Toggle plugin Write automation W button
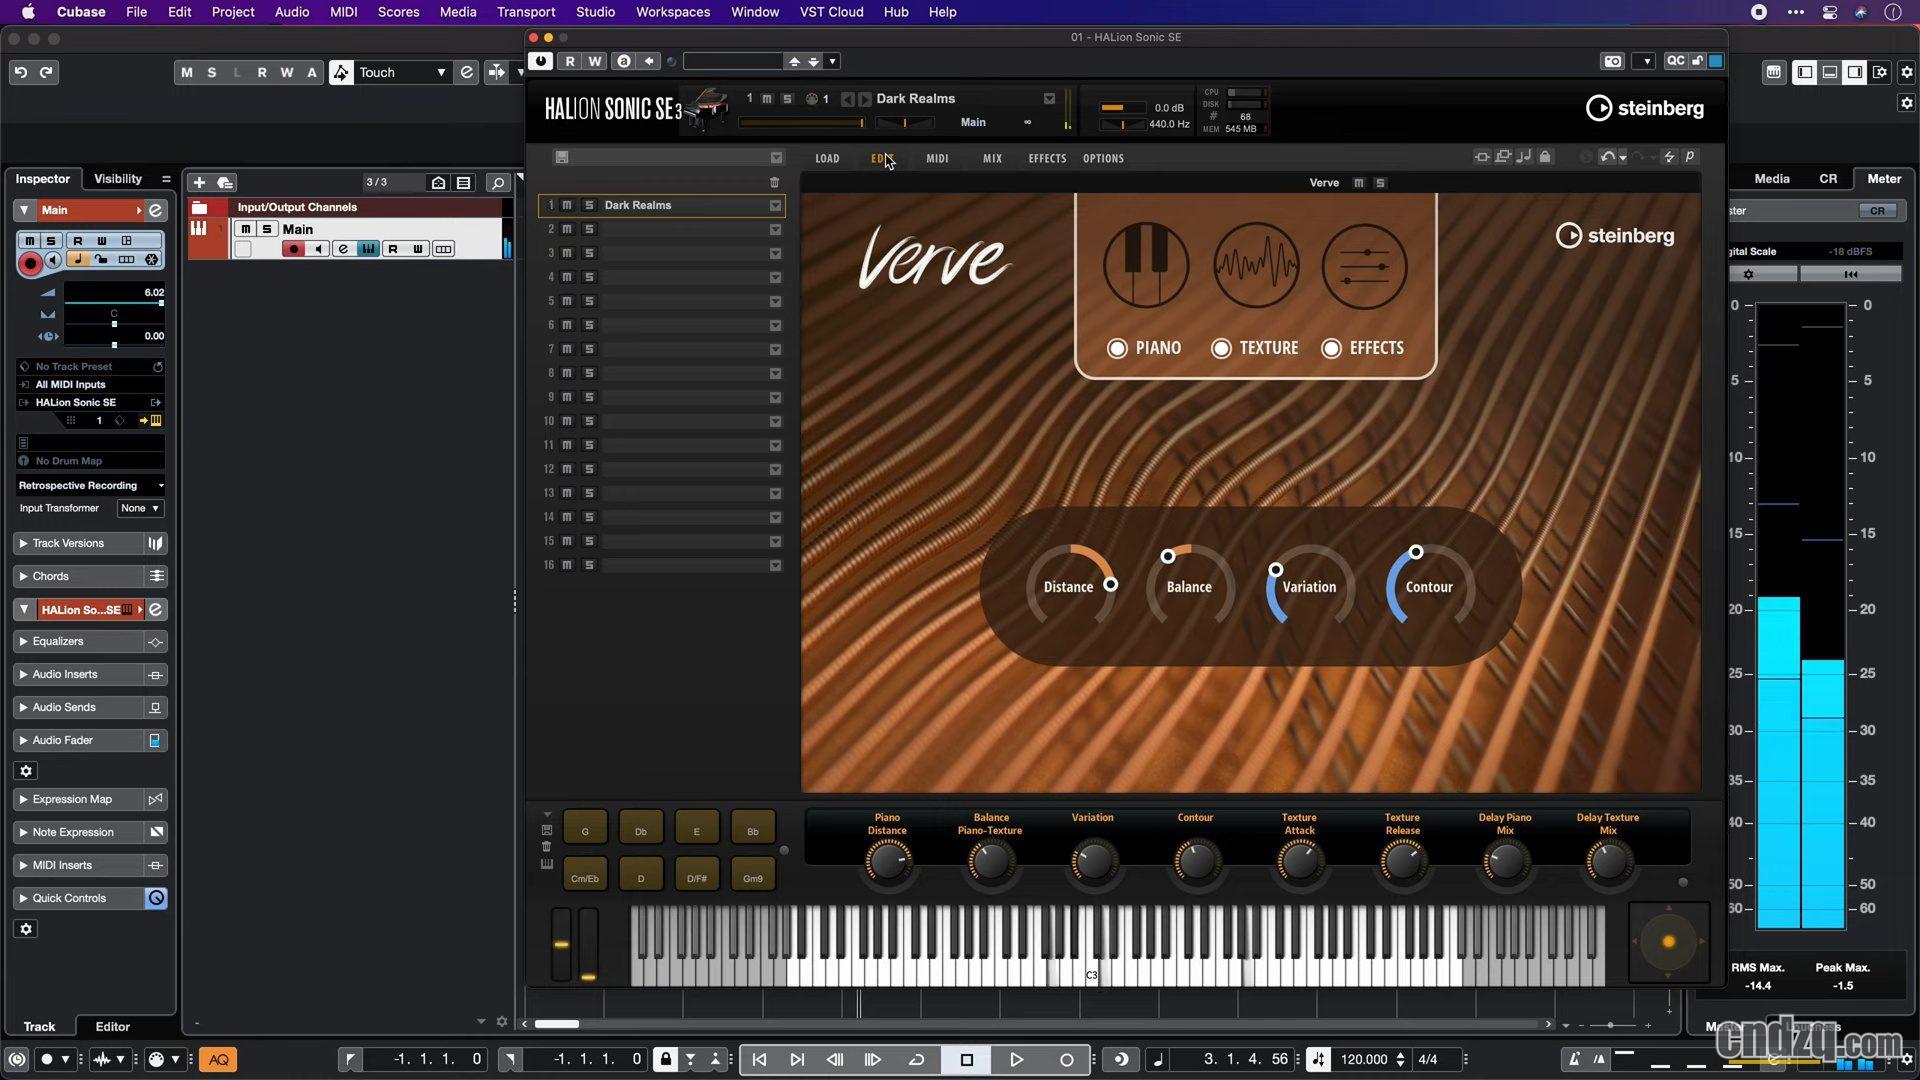Image resolution: width=1920 pixels, height=1080 pixels. (x=595, y=61)
